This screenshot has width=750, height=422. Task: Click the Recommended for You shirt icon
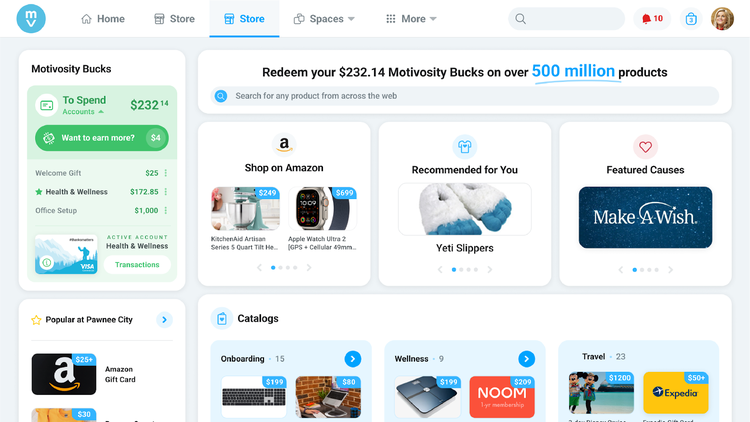[x=464, y=147]
